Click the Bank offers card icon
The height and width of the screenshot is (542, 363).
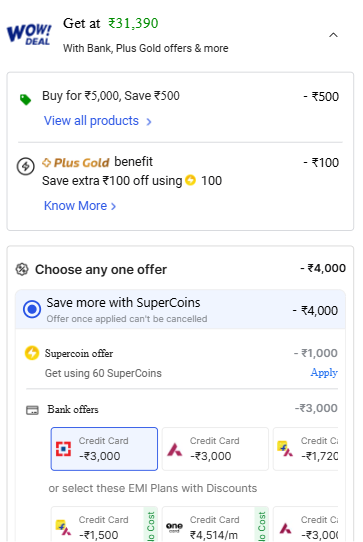coord(32,410)
